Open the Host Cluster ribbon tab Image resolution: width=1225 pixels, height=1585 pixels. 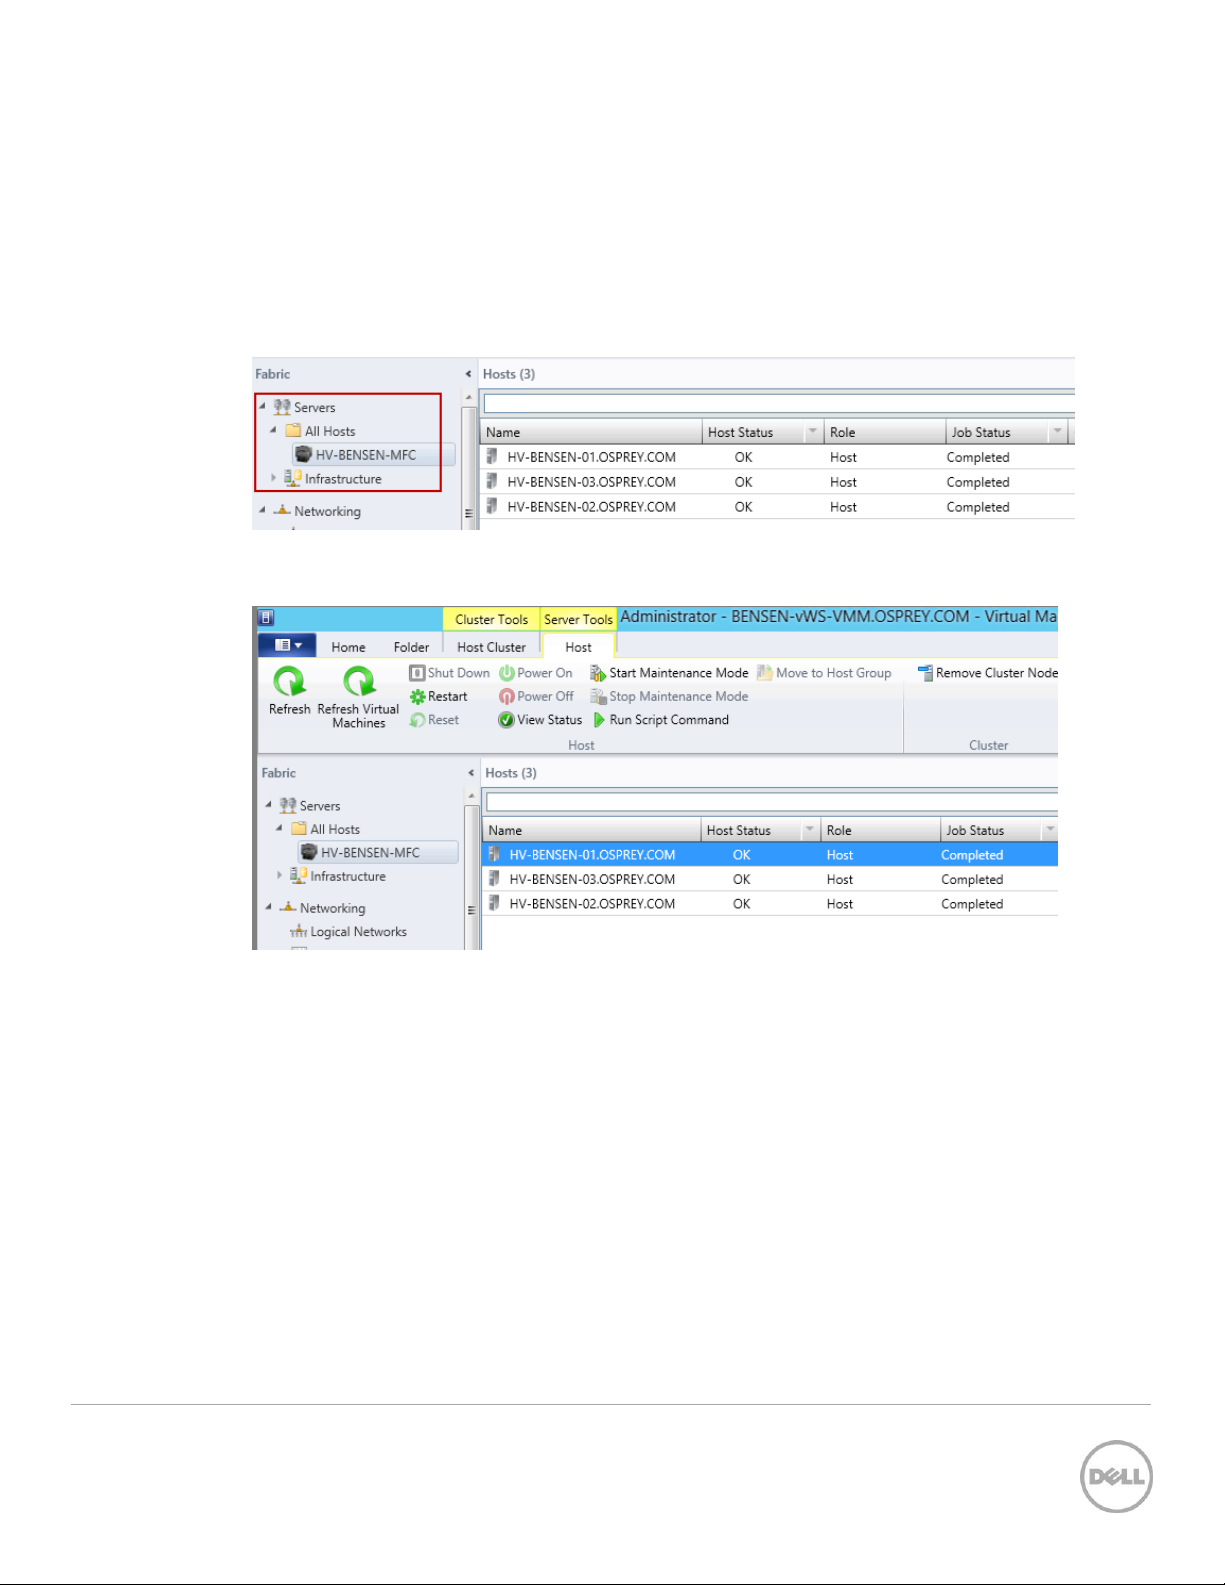click(491, 647)
